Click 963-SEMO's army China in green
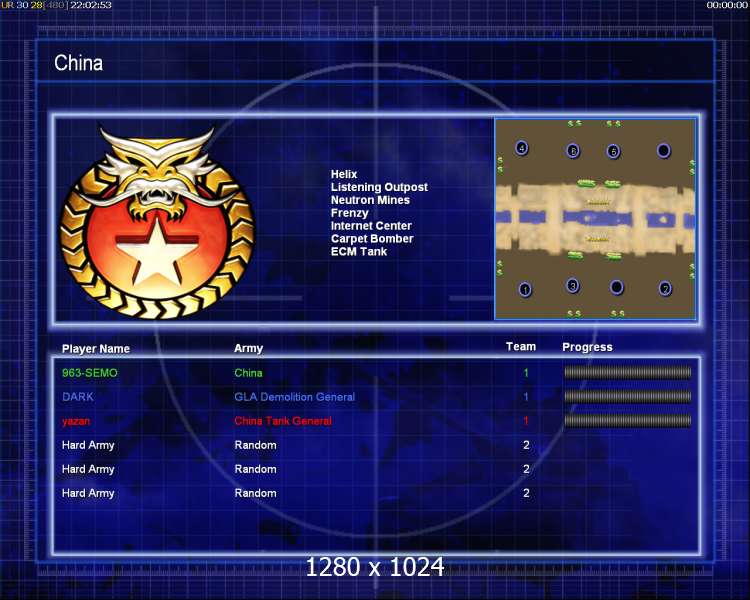Screen dimensions: 750x600 [248, 373]
